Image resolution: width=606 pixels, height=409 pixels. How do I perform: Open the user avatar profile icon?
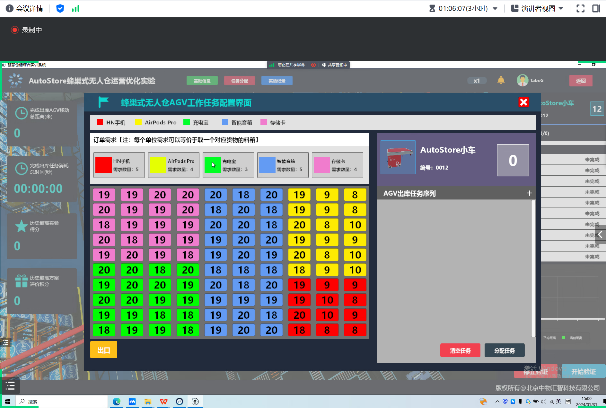pos(522,80)
